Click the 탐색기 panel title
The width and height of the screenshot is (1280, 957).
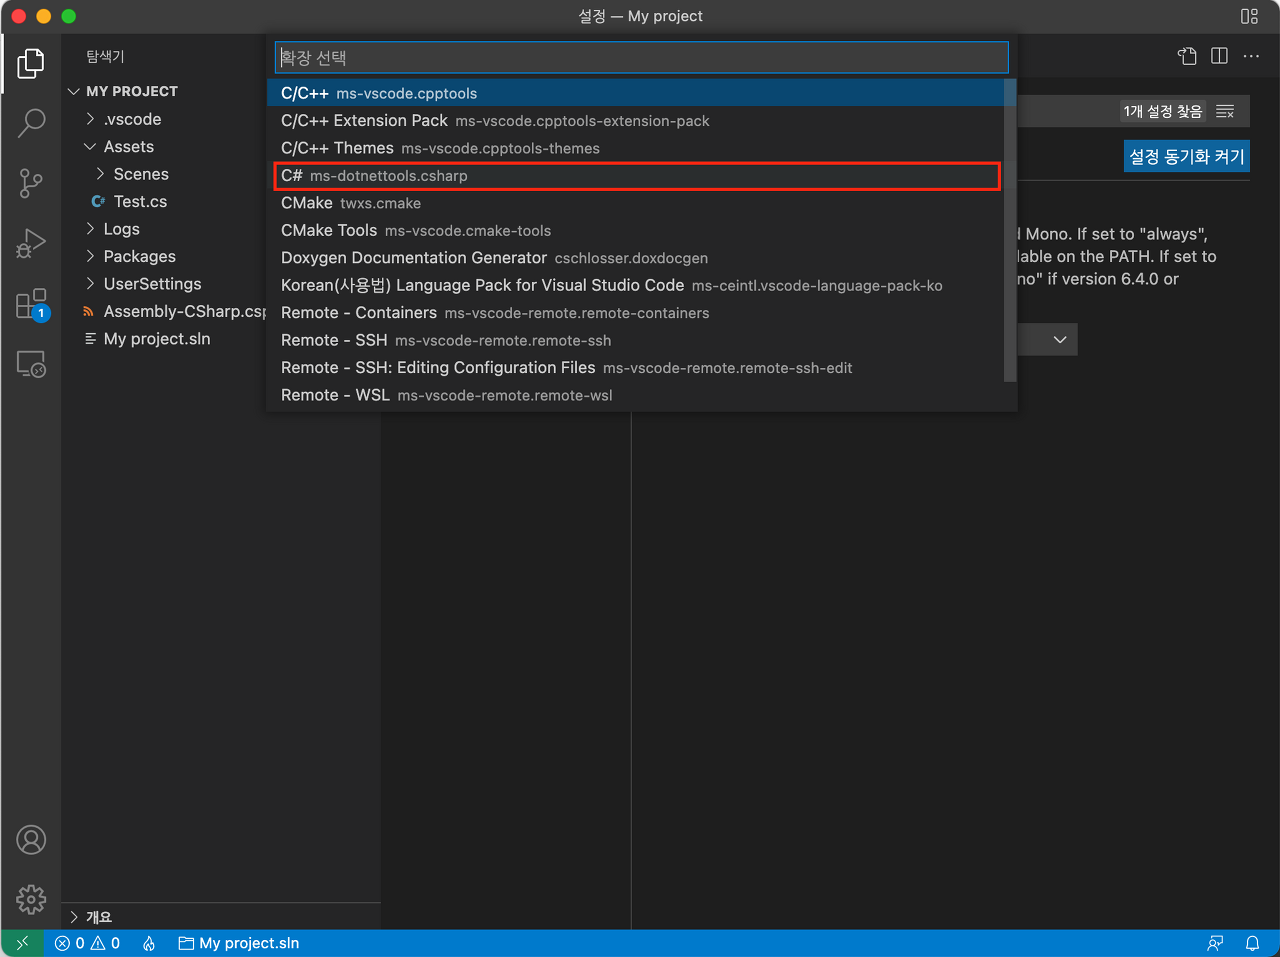coord(106,57)
